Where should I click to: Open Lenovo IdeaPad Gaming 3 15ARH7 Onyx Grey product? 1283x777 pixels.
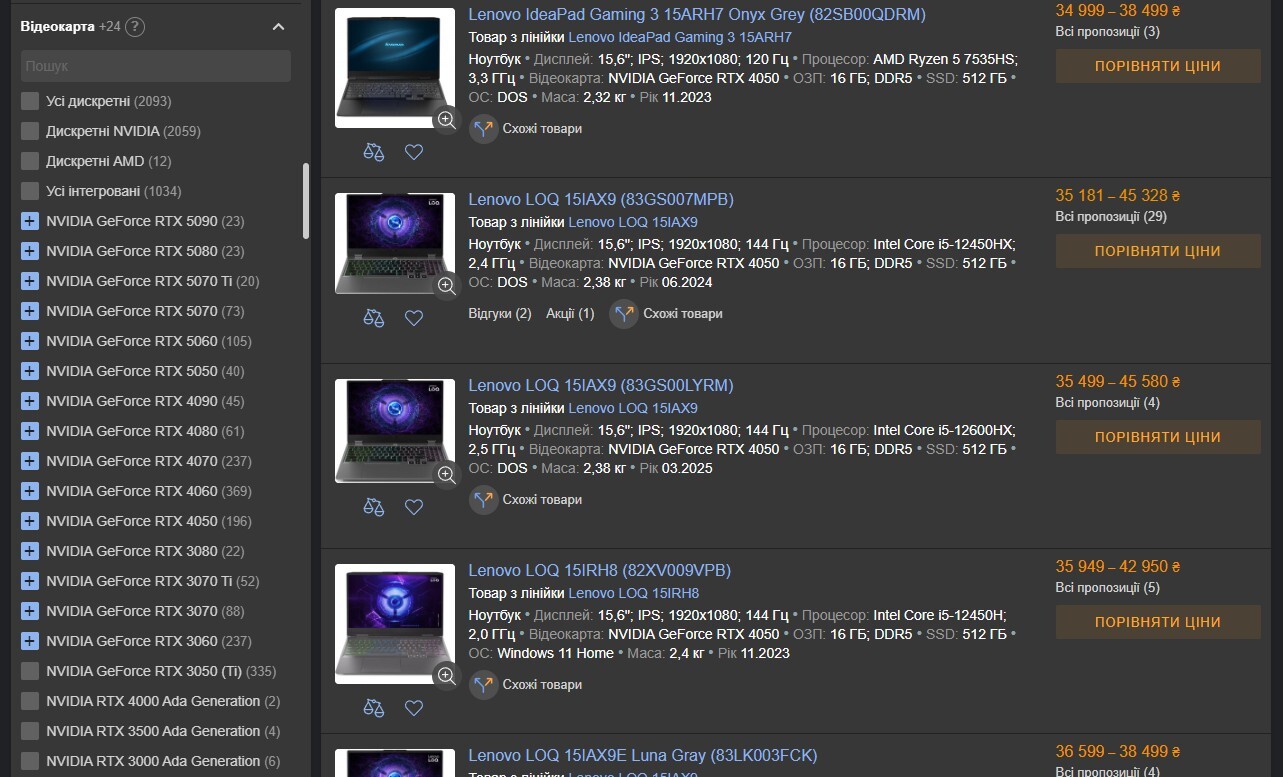pyautogui.click(x=697, y=14)
